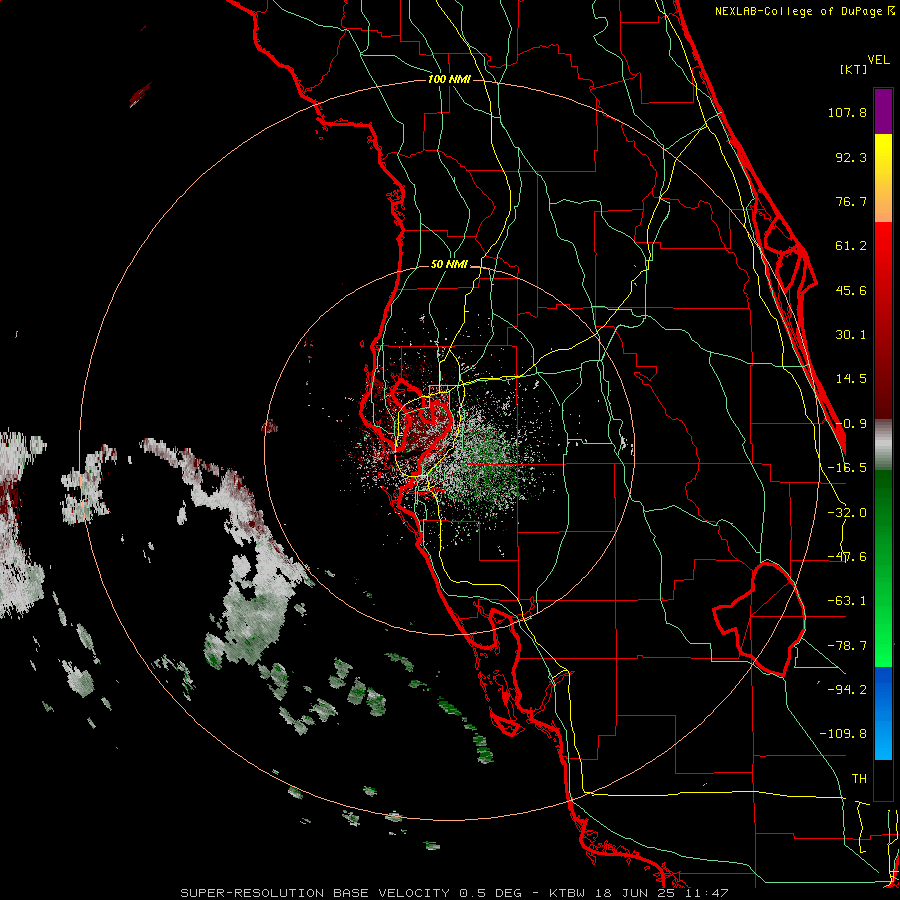Screen dimensions: 900x900
Task: Click the 11:47 timestamp in the caption
Action: (x=708, y=893)
